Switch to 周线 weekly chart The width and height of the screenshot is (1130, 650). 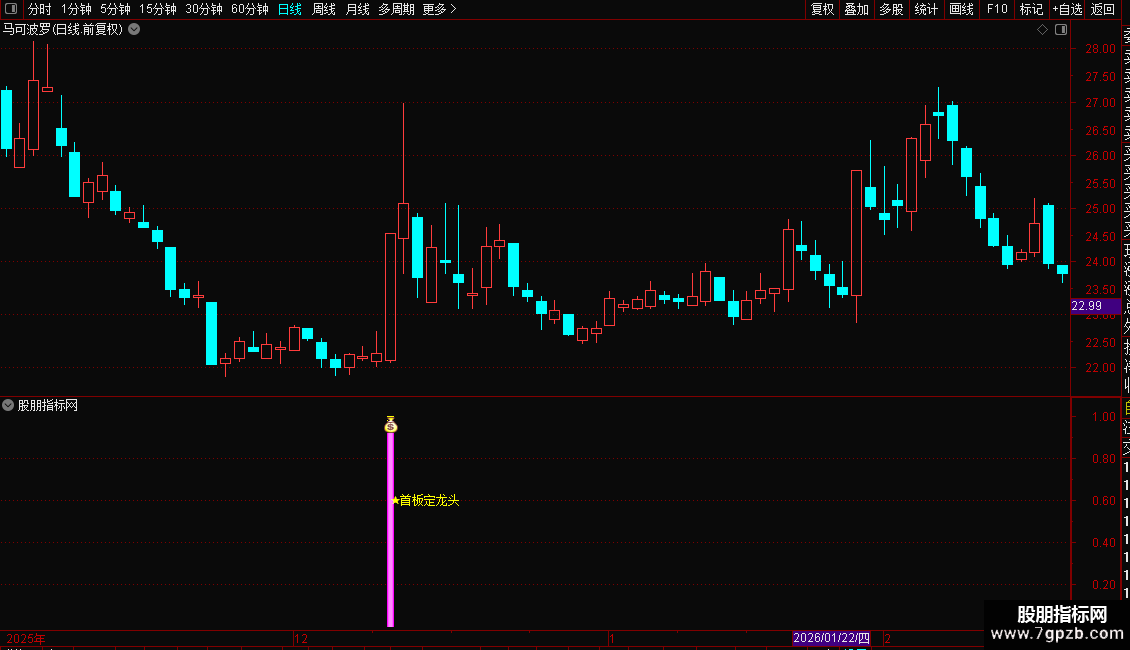click(x=324, y=9)
